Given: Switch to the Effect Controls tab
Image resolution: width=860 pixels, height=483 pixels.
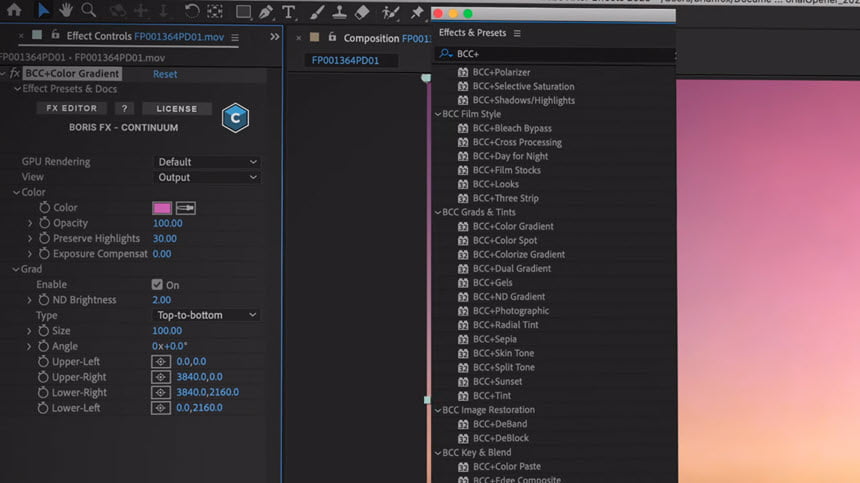Looking at the screenshot, I should [x=145, y=36].
